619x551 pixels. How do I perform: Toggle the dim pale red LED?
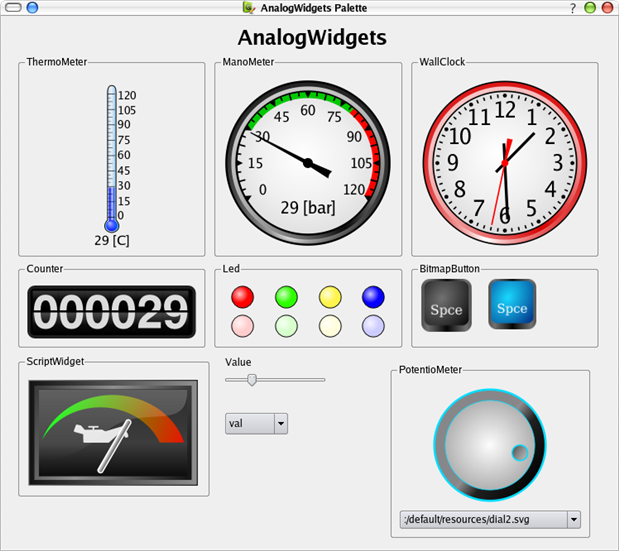tap(243, 326)
